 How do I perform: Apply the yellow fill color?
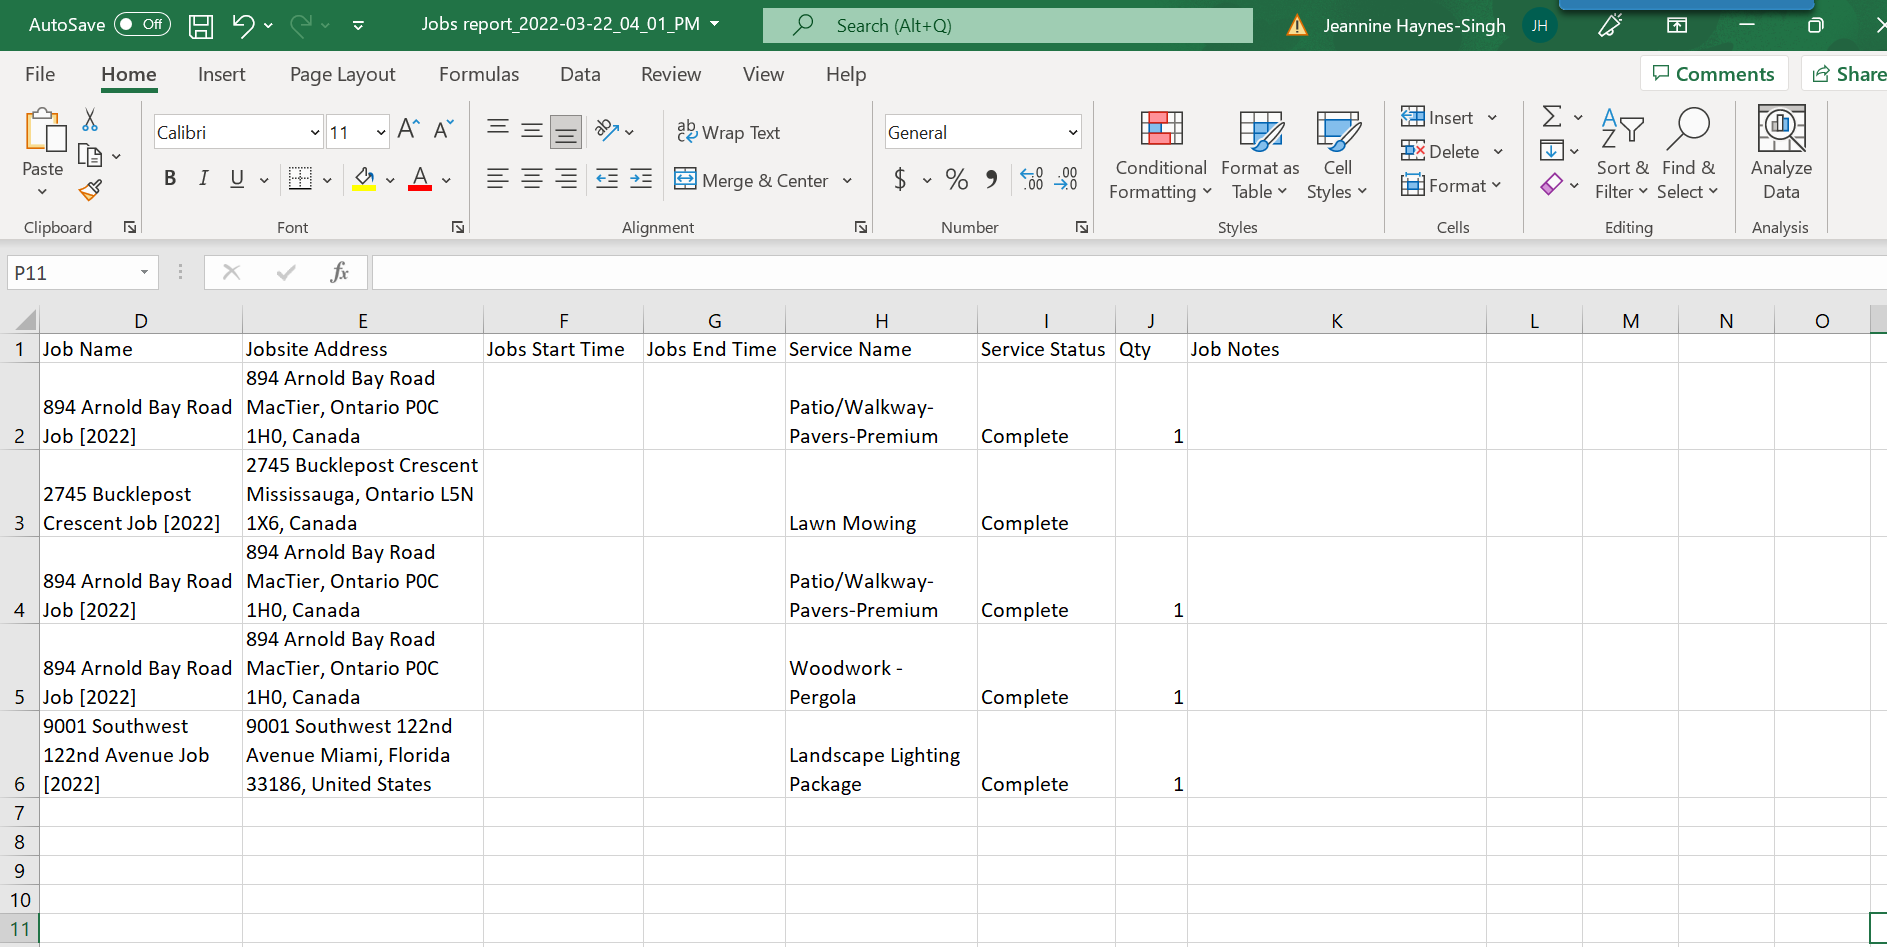pos(364,180)
